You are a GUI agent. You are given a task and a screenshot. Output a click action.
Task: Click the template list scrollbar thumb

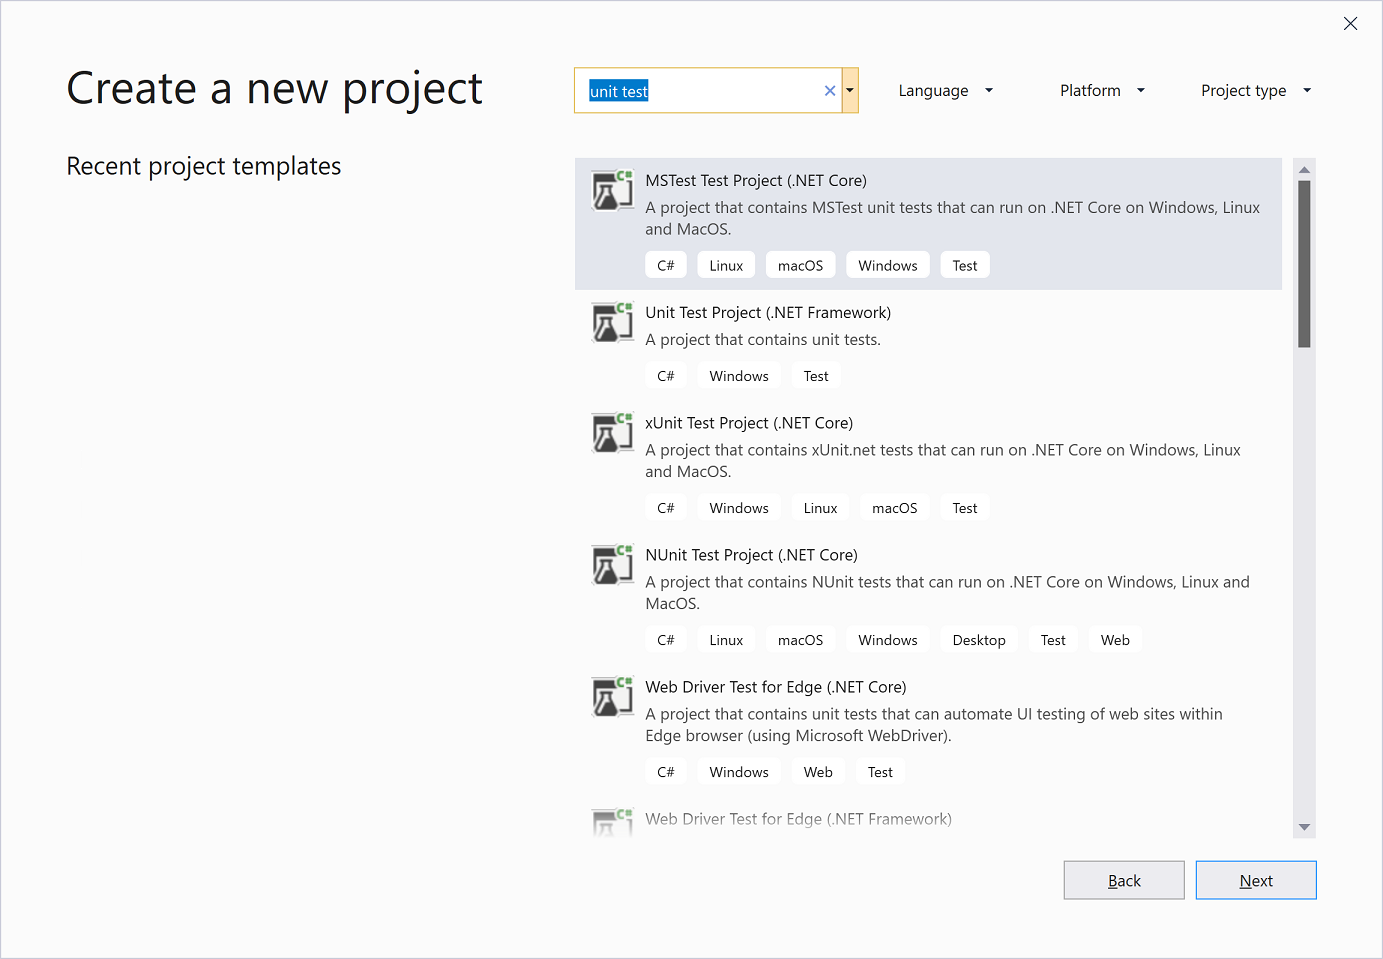[x=1304, y=263]
